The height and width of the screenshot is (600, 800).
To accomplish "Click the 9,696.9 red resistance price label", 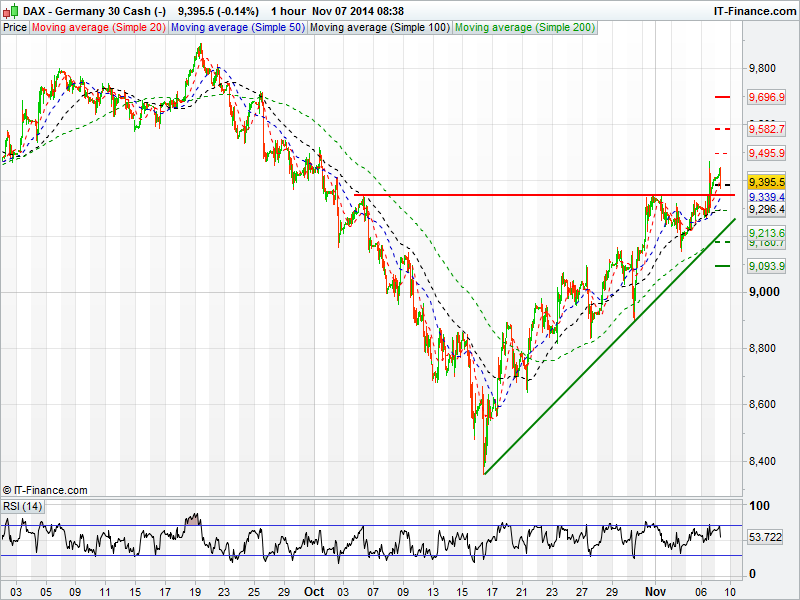I will click(766, 97).
